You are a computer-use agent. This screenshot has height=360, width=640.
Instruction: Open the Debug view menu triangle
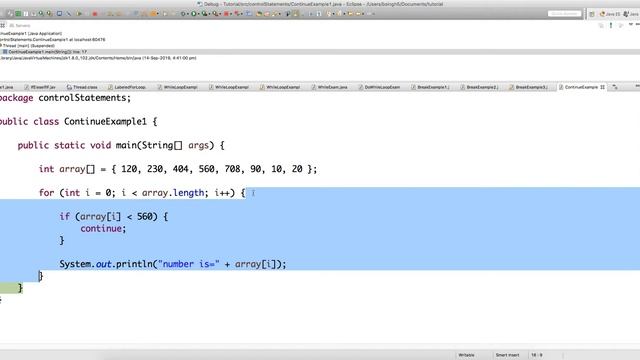(x=631, y=24)
